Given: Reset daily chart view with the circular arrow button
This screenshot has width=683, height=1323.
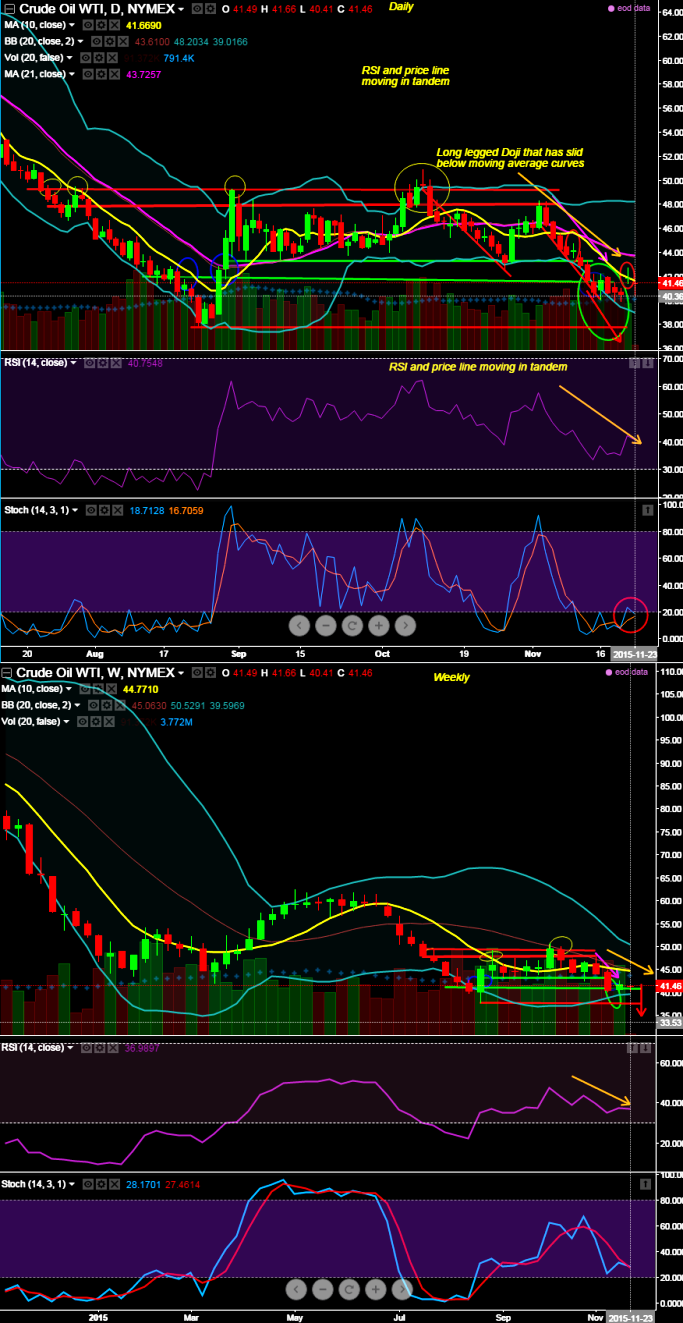Looking at the screenshot, I should 352,626.
